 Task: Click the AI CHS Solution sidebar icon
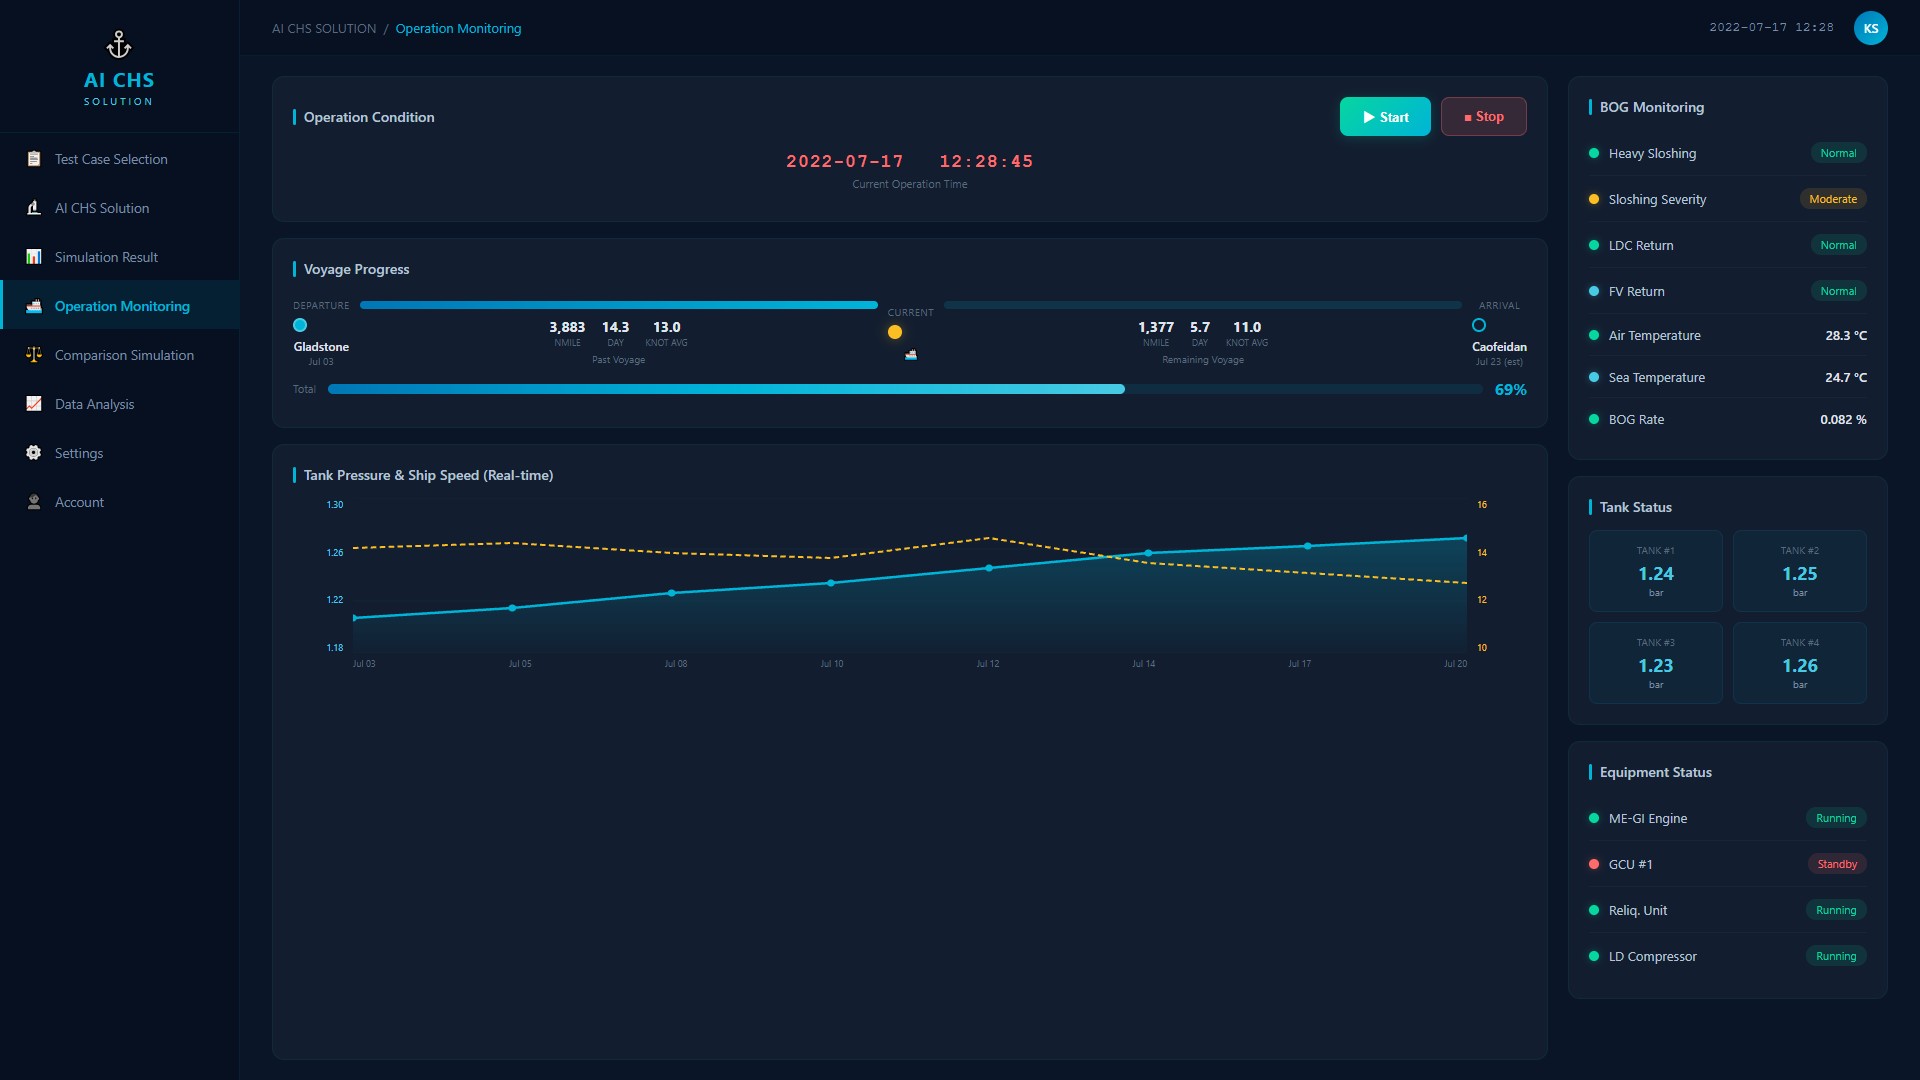point(34,208)
